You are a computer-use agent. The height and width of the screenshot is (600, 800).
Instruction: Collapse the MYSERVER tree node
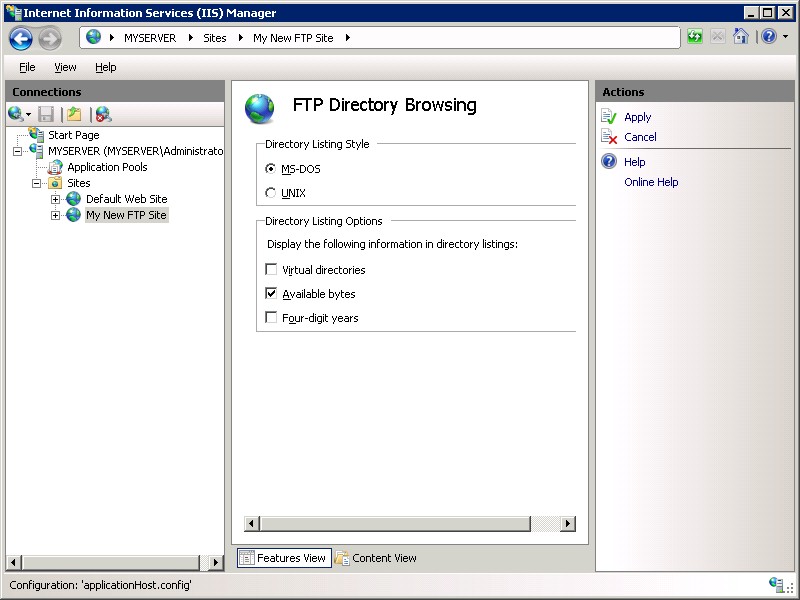[17, 151]
